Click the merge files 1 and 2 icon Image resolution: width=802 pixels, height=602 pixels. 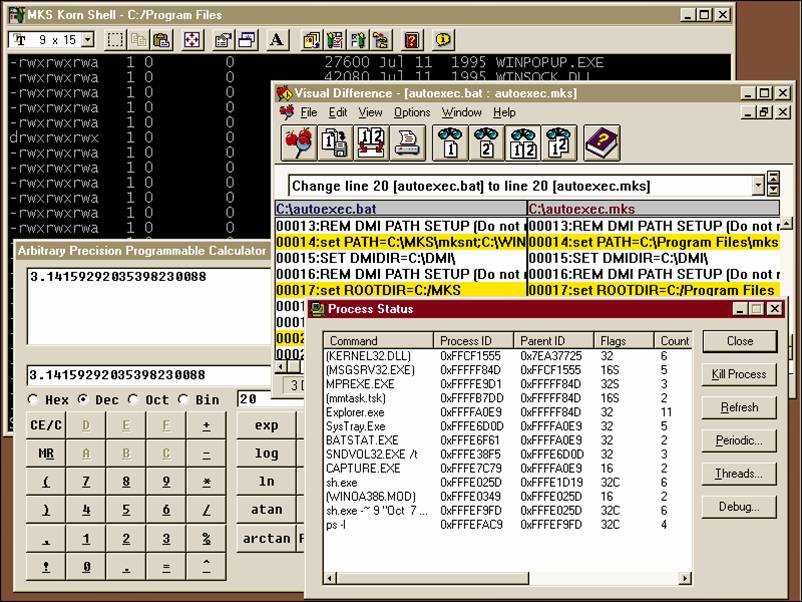coord(371,143)
